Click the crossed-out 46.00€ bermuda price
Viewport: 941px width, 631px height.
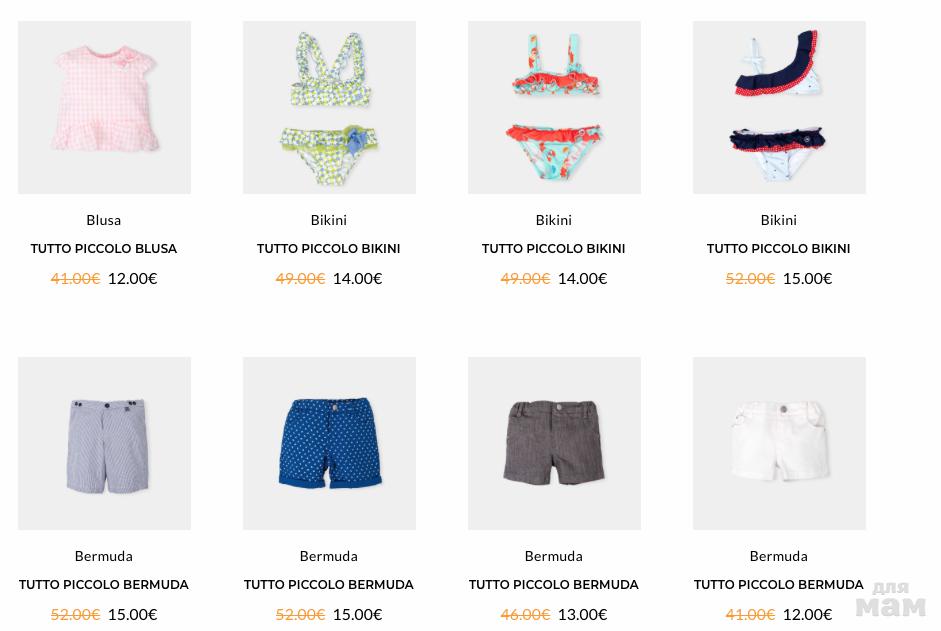pos(525,615)
